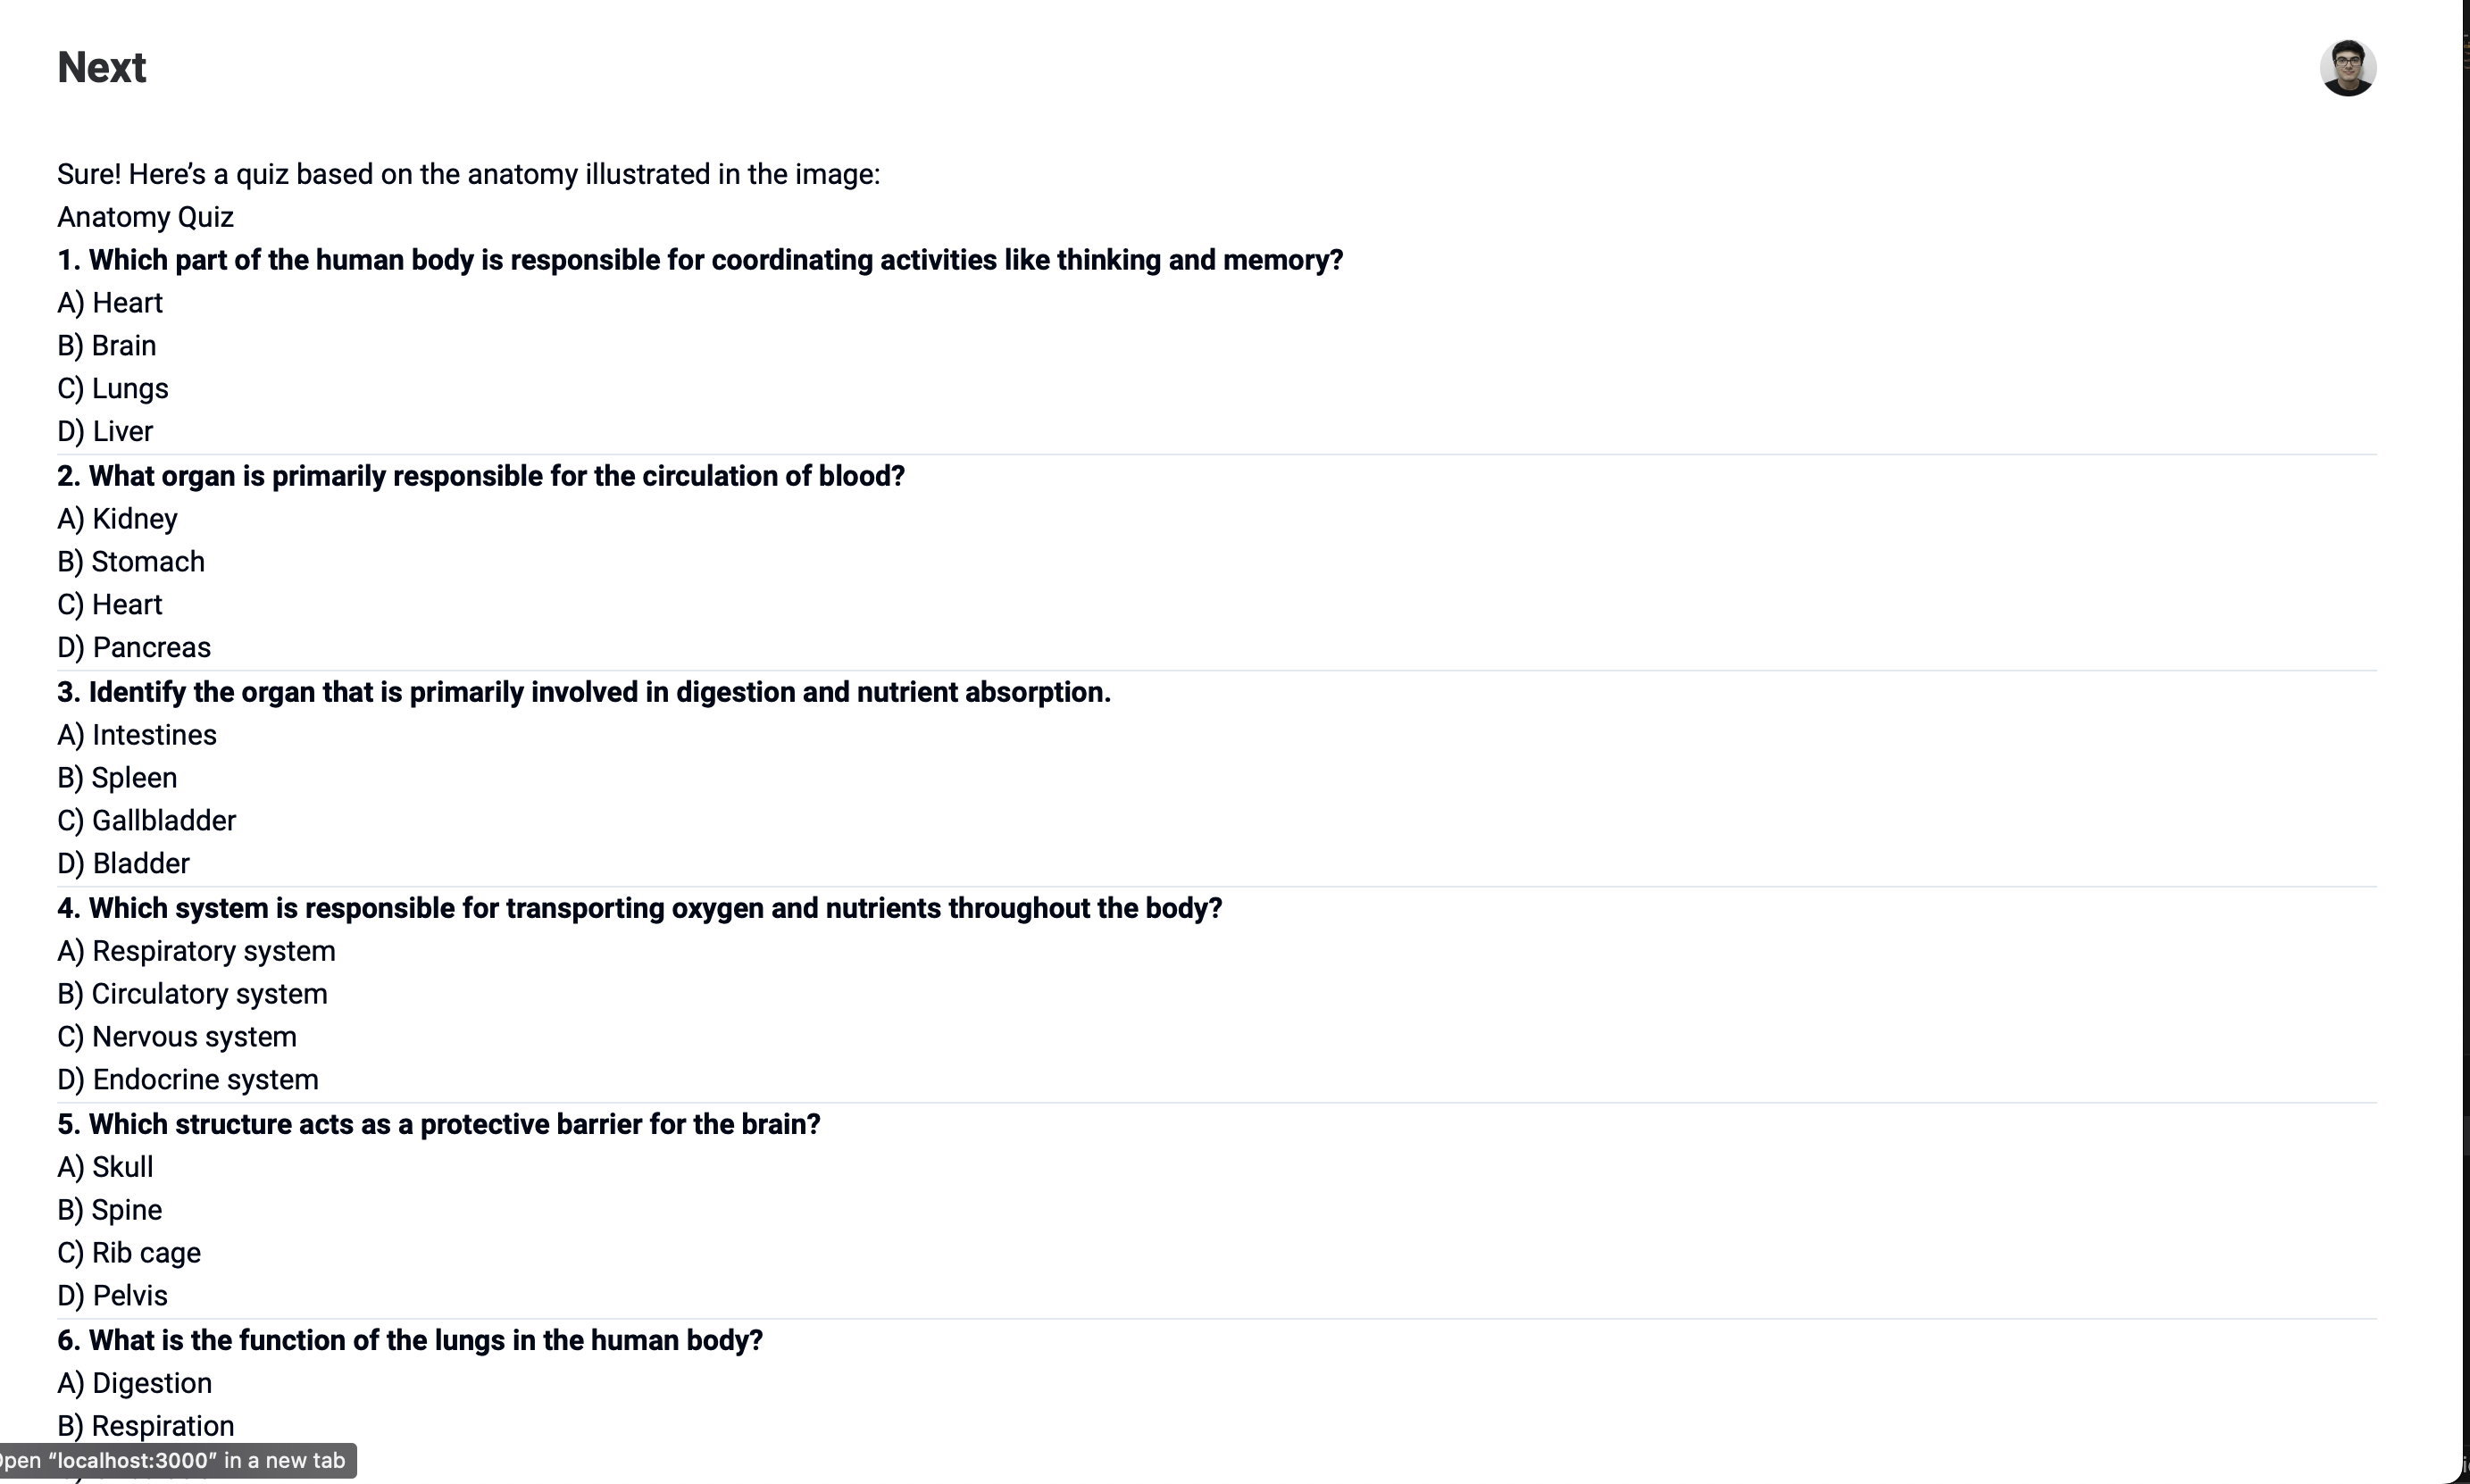The image size is (2470, 1484).
Task: Click question 3 about digestion and absorption
Action: click(x=584, y=692)
